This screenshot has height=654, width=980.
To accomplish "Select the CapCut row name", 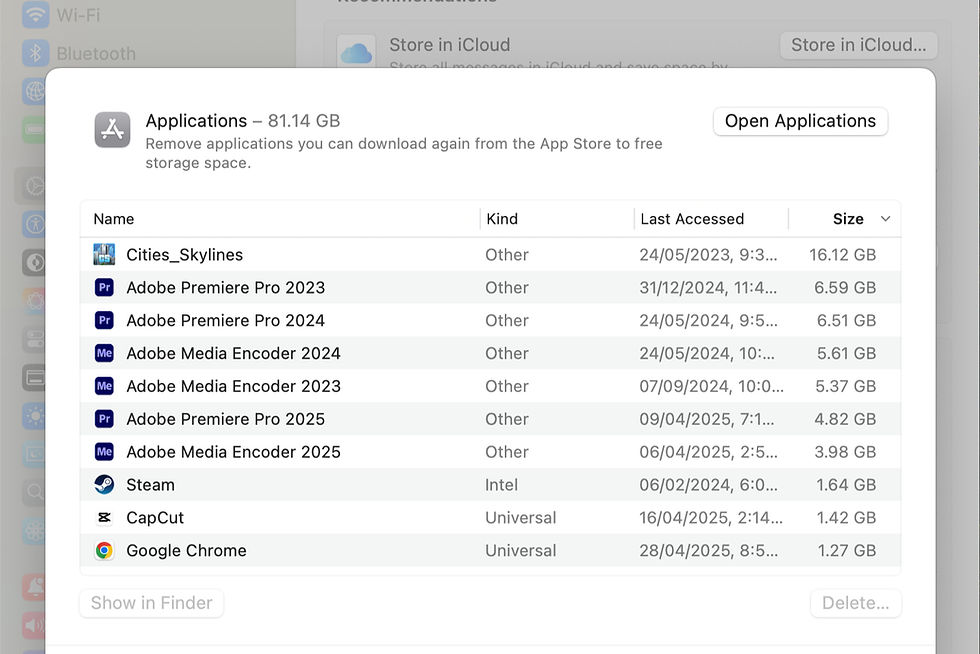I will point(155,518).
